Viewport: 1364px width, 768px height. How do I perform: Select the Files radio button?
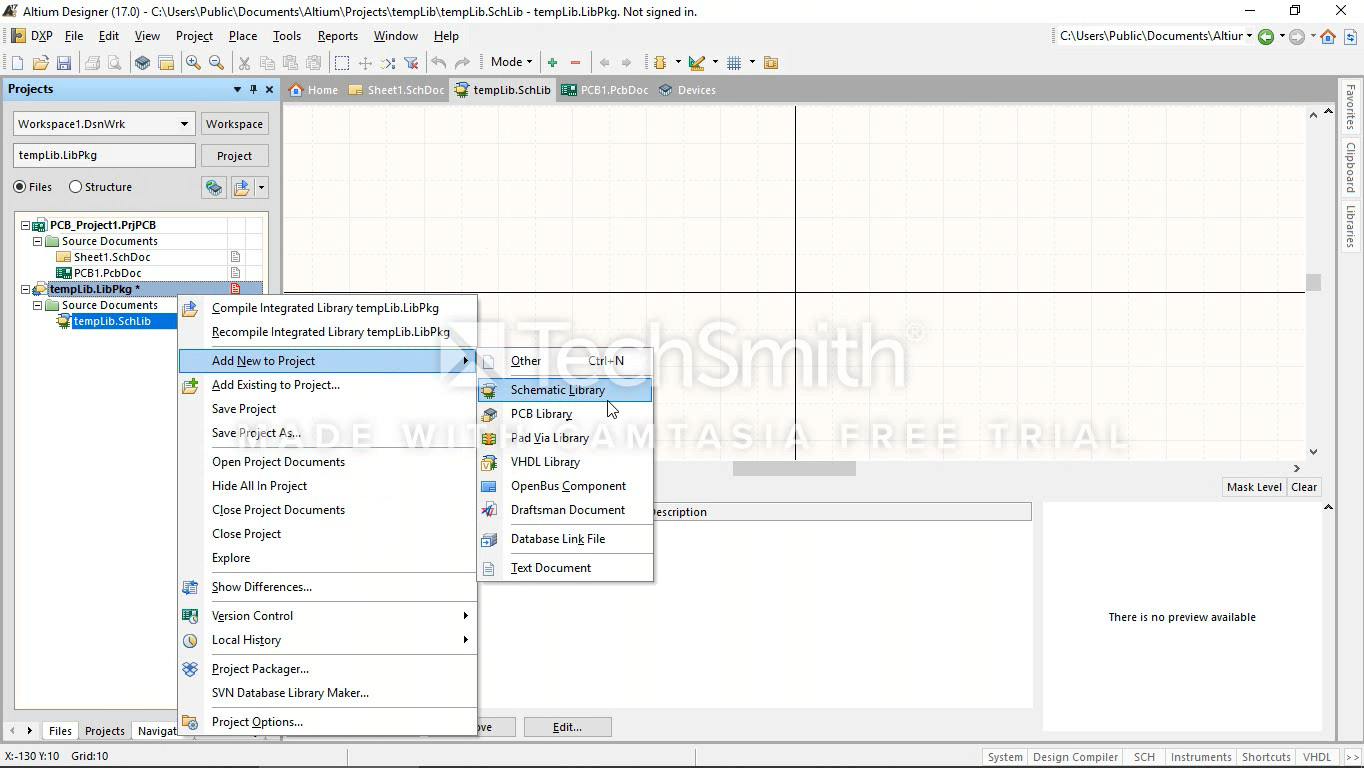coord(20,187)
